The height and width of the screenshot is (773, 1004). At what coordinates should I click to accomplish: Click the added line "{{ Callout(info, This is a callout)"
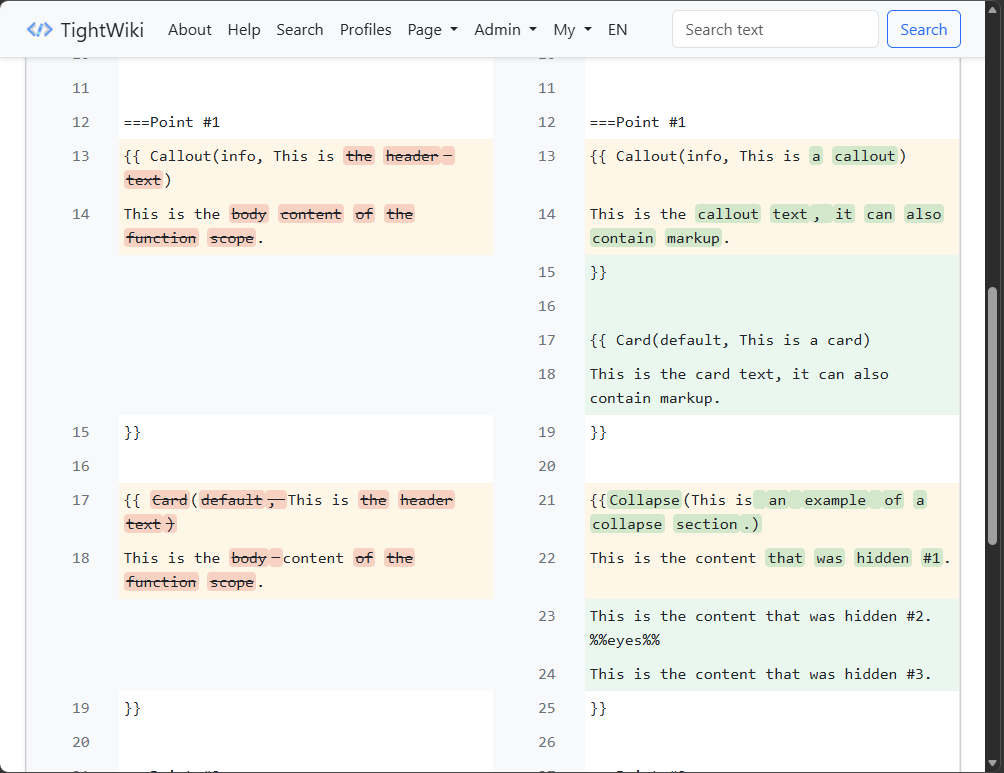click(748, 156)
